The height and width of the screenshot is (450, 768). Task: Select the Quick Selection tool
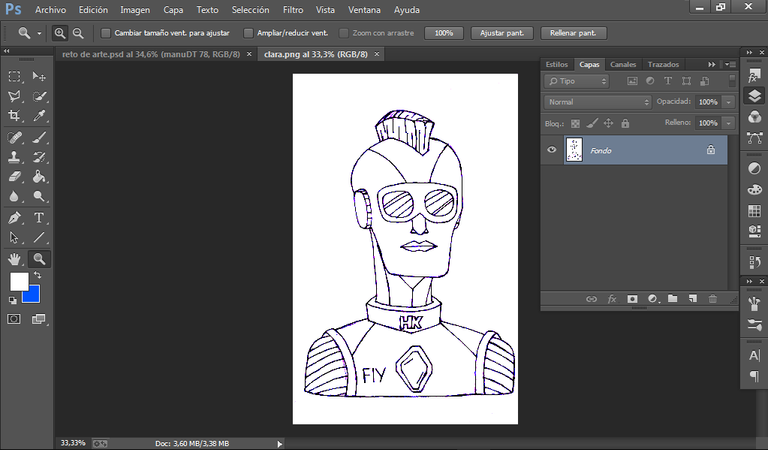(39, 96)
